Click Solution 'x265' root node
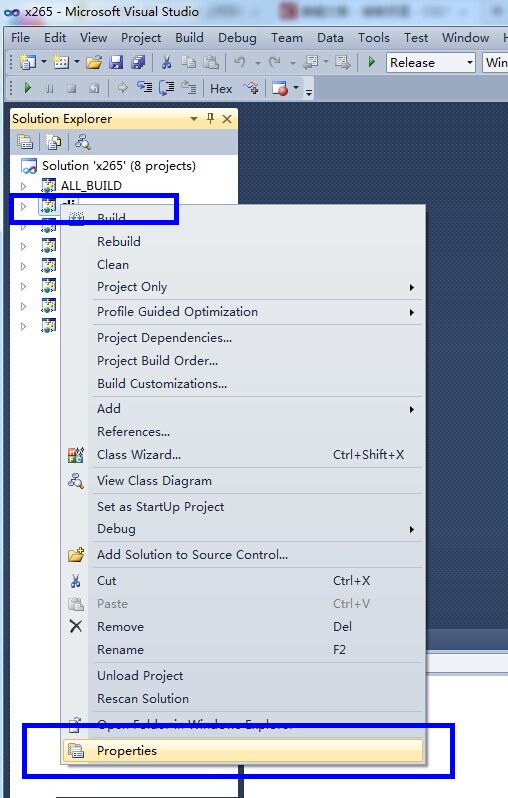 pos(119,165)
